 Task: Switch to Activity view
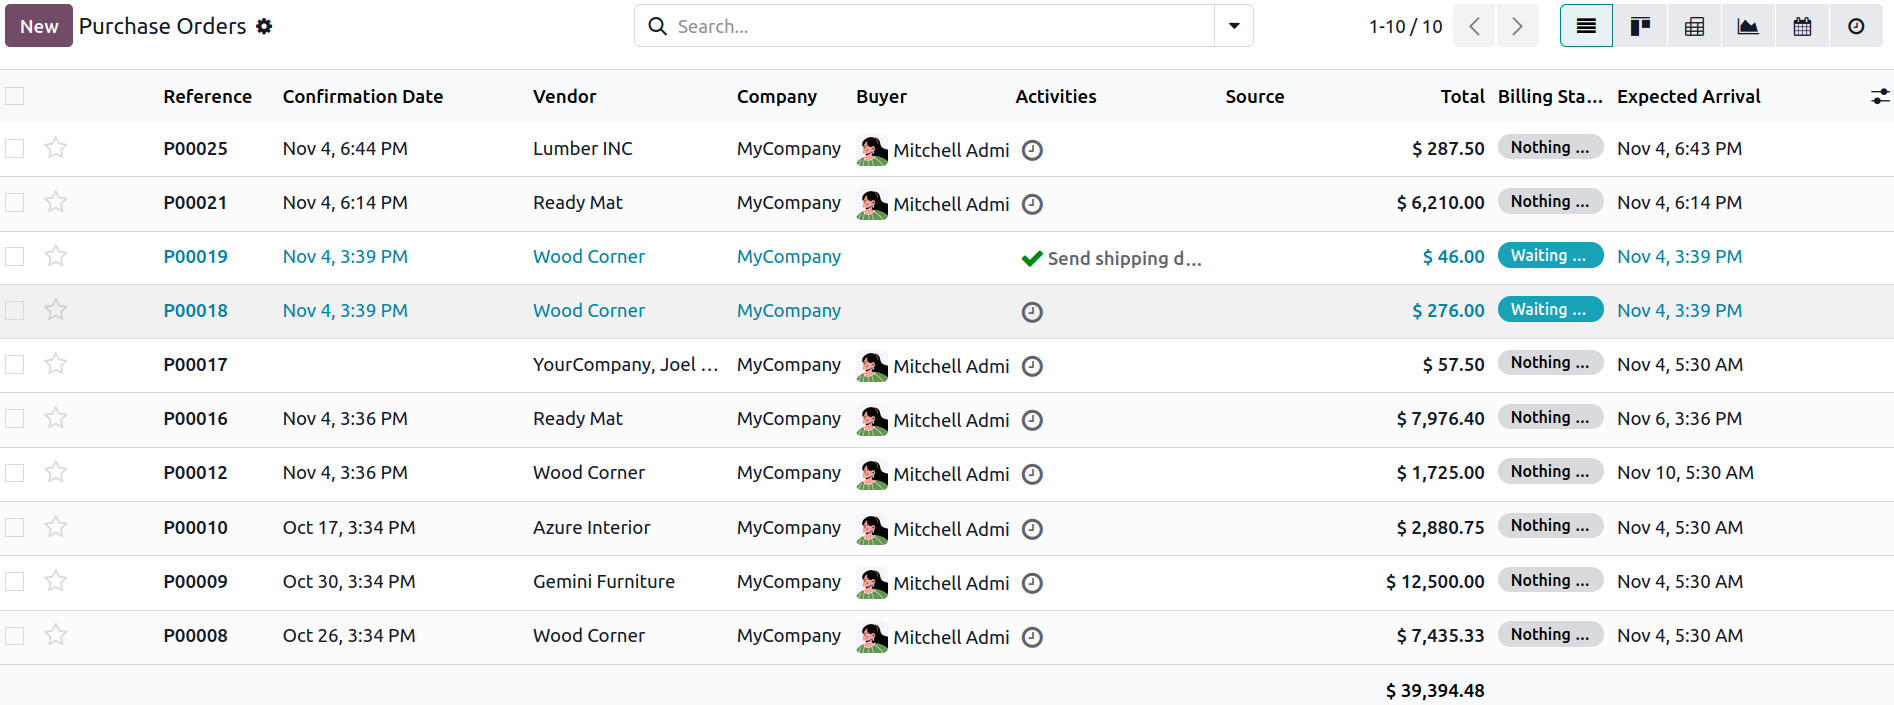(x=1856, y=26)
